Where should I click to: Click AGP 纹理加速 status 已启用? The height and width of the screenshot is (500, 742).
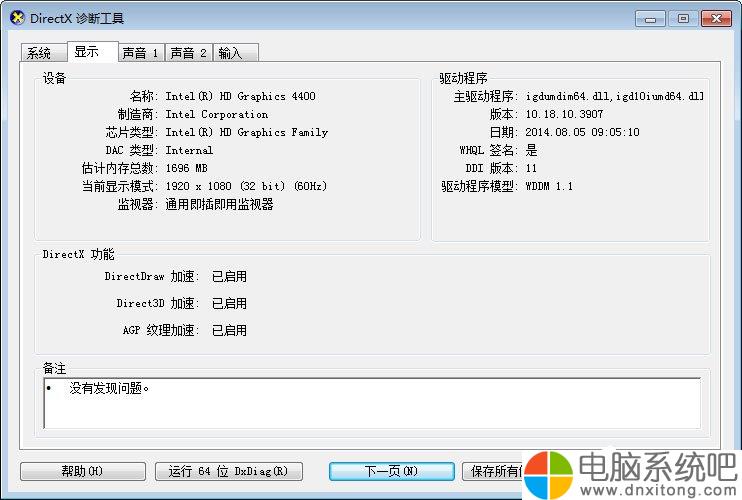pos(229,330)
